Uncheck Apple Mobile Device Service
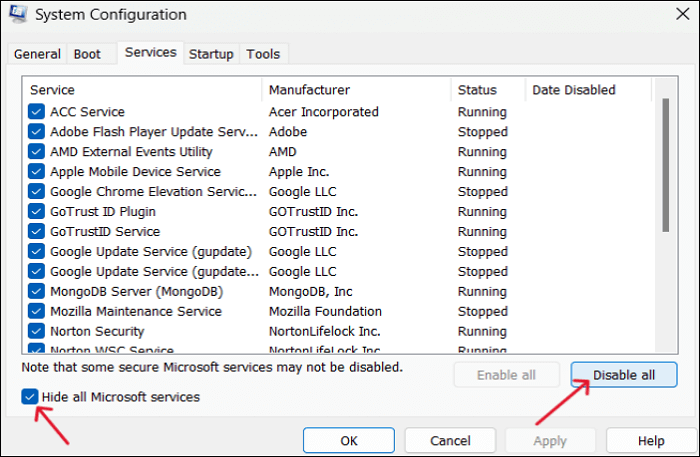This screenshot has height=457, width=700. click(37, 172)
